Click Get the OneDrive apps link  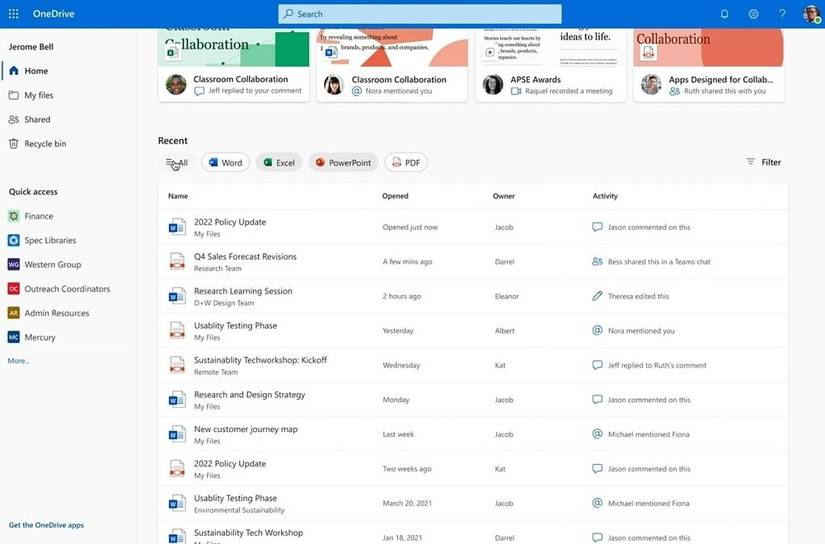(46, 525)
